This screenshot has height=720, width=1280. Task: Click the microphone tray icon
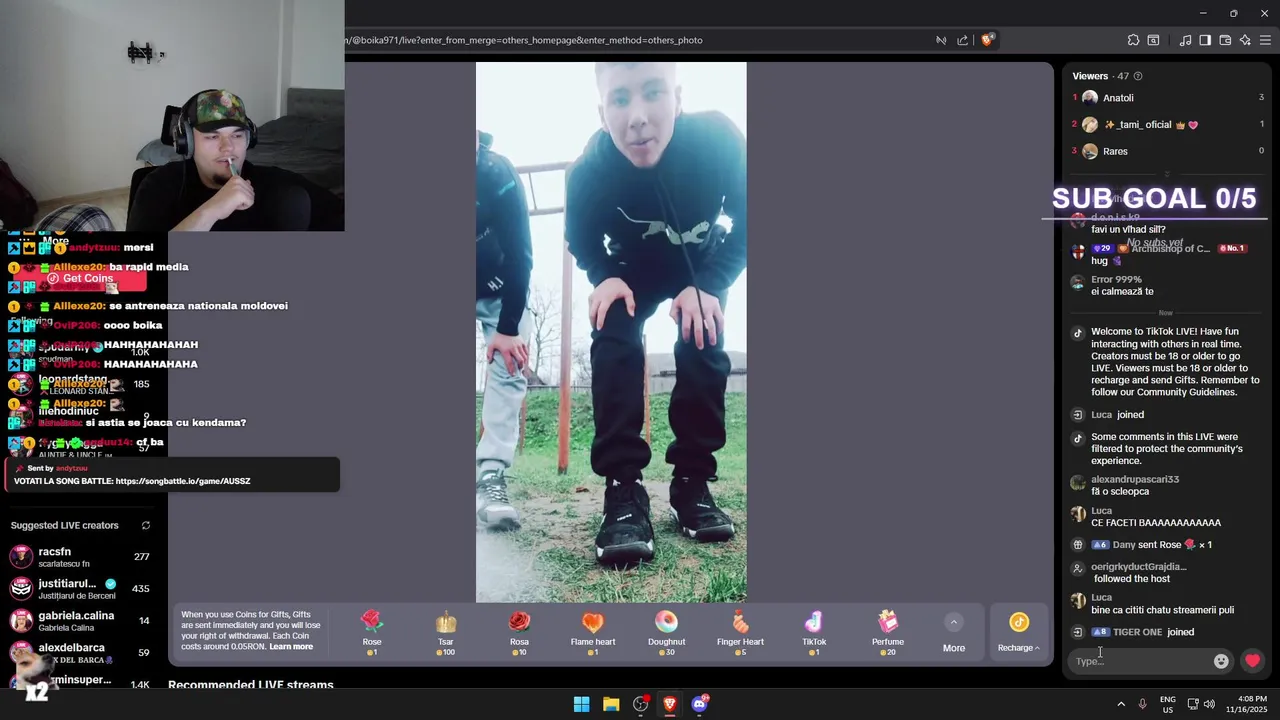tap(1142, 704)
